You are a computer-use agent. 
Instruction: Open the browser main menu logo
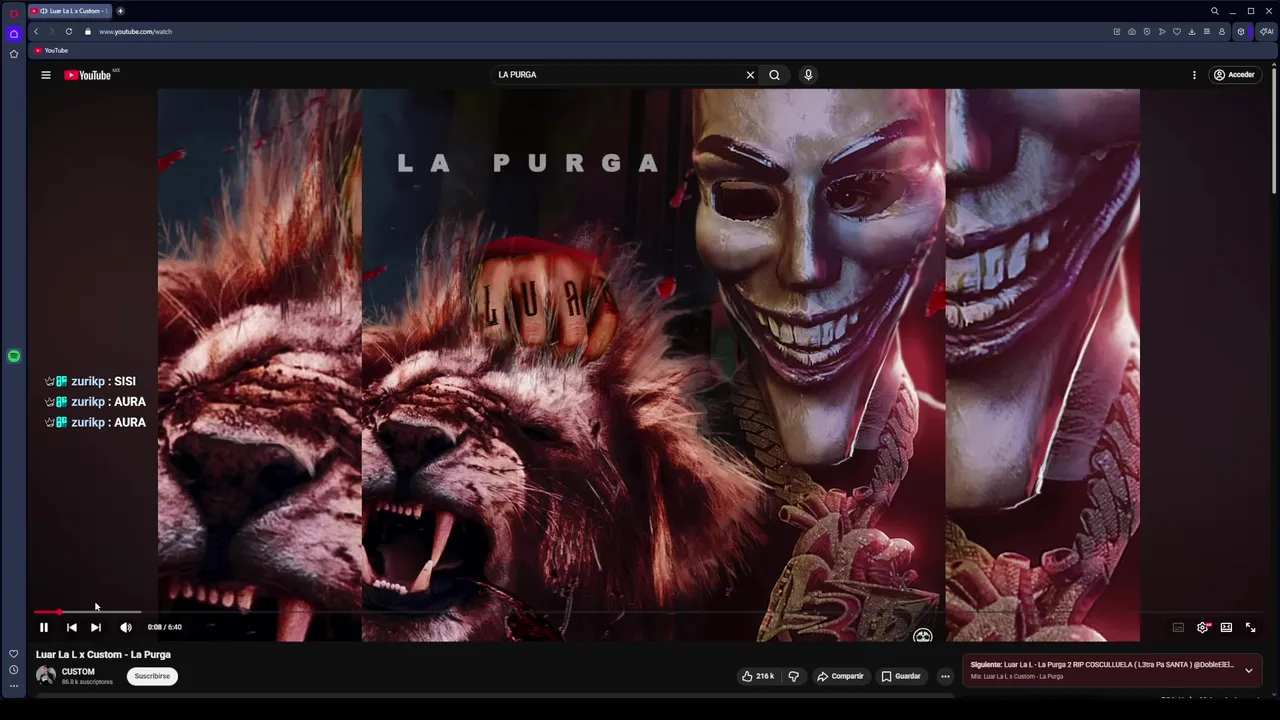[x=14, y=13]
